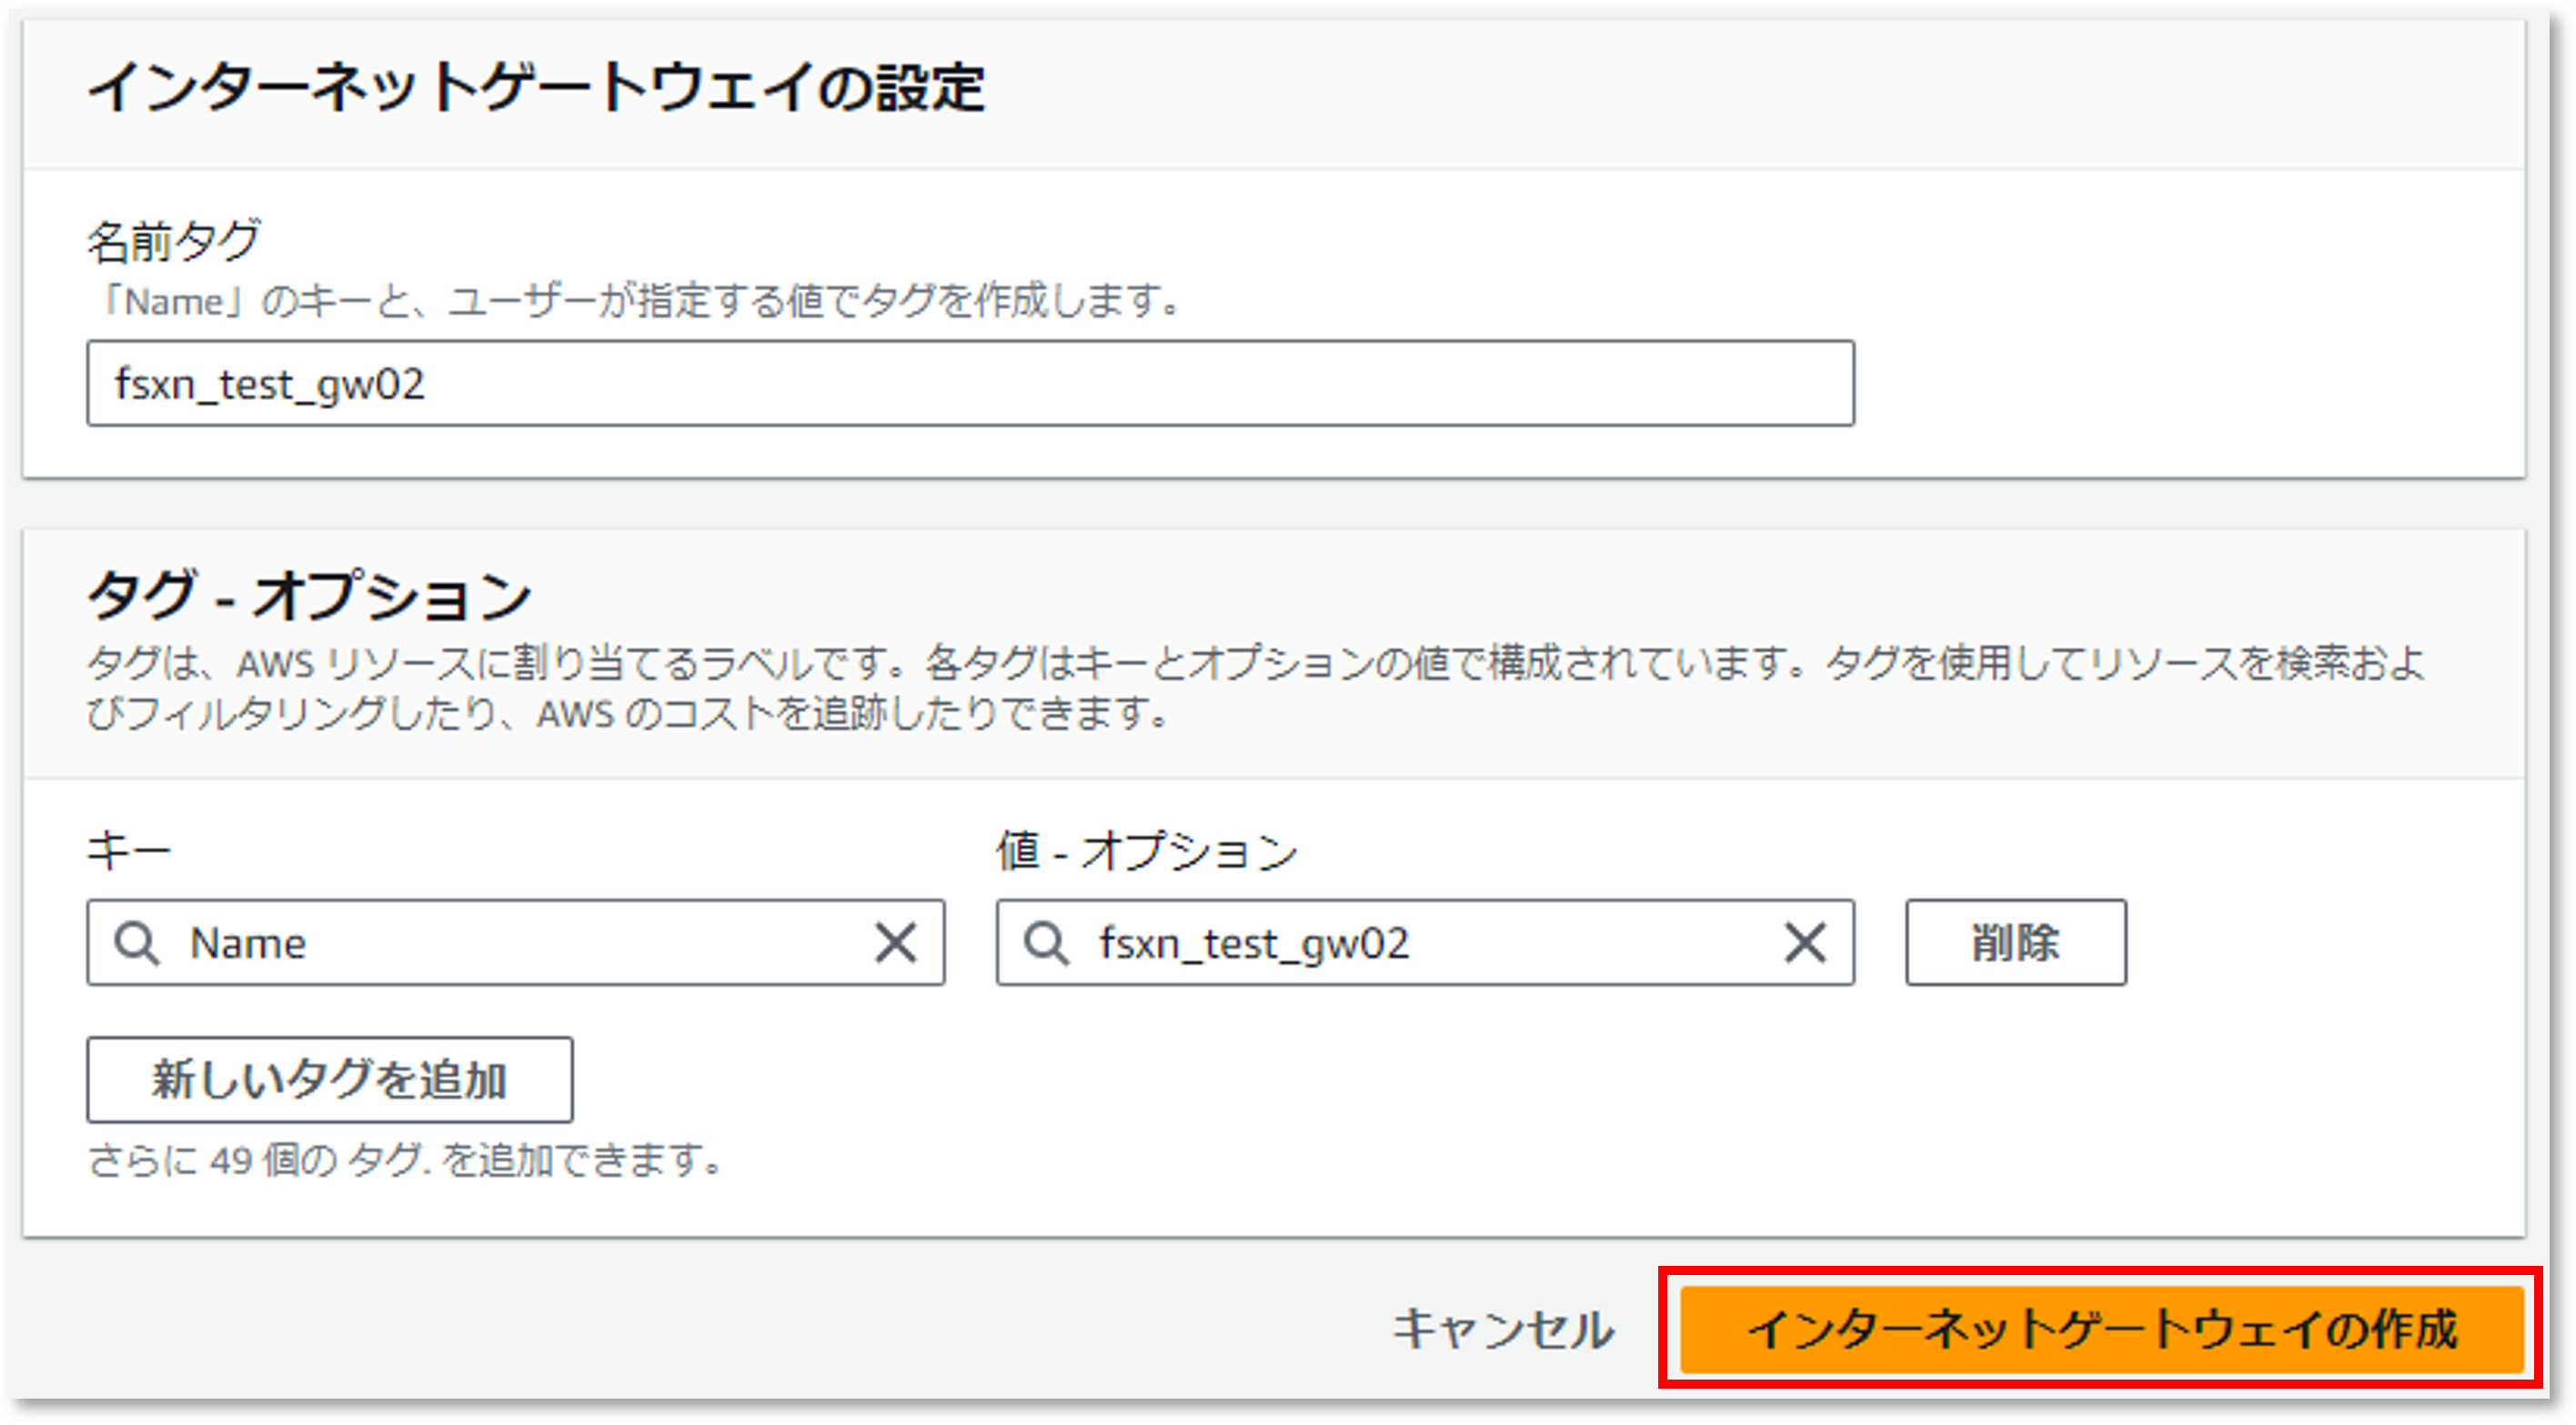Add a tag via 新しいタグを追加
The image size is (2576, 1425).
[330, 1079]
